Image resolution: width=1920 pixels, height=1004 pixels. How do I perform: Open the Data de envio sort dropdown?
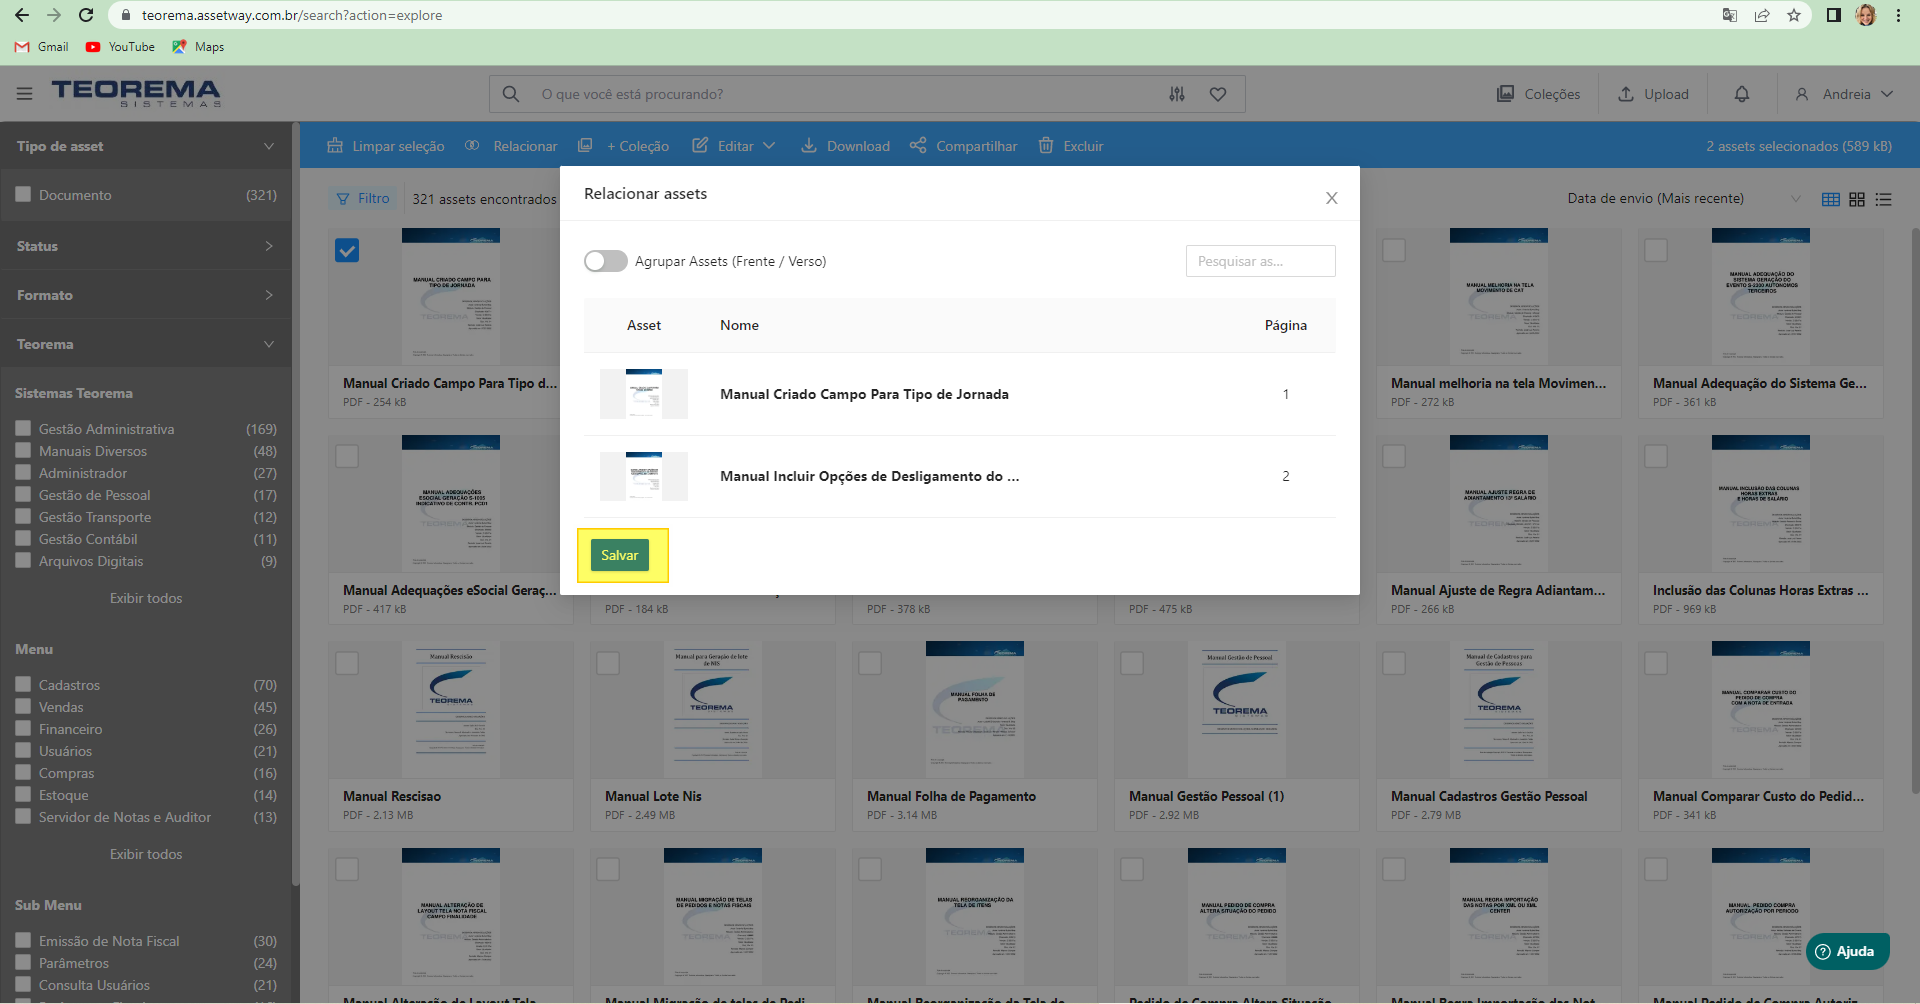point(1683,198)
